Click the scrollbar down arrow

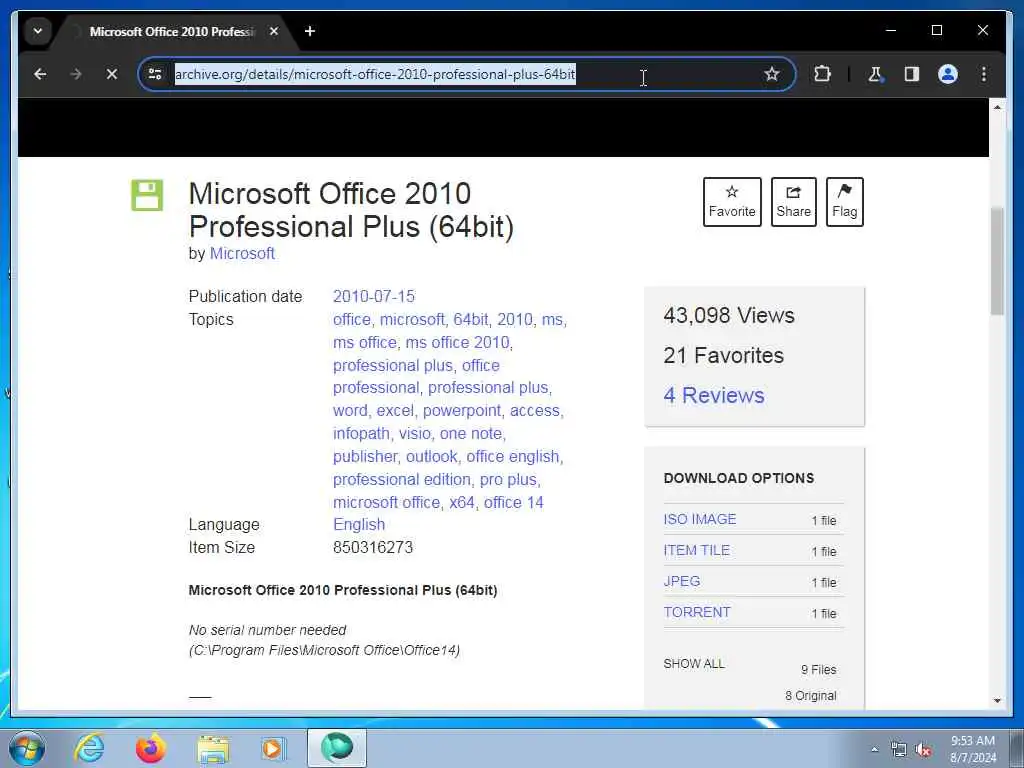click(x=997, y=701)
